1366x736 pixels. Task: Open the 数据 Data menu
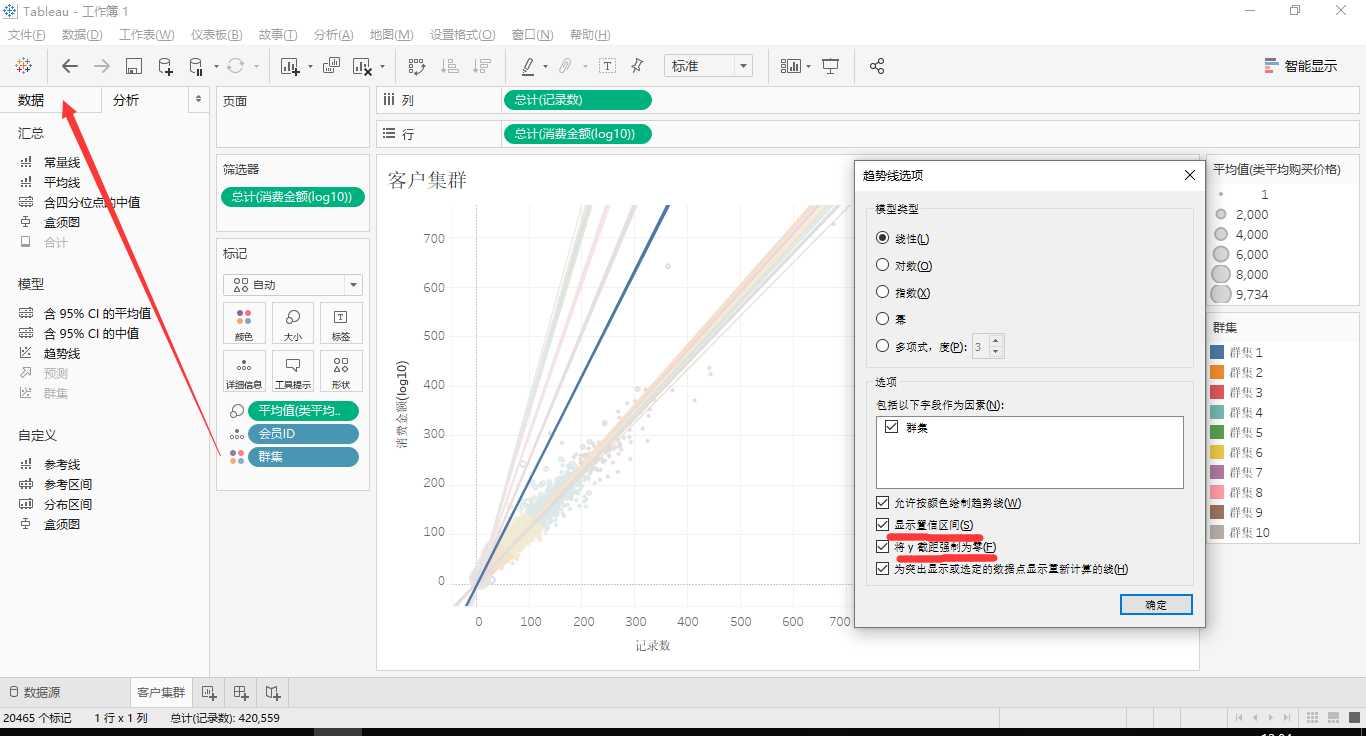pos(82,35)
